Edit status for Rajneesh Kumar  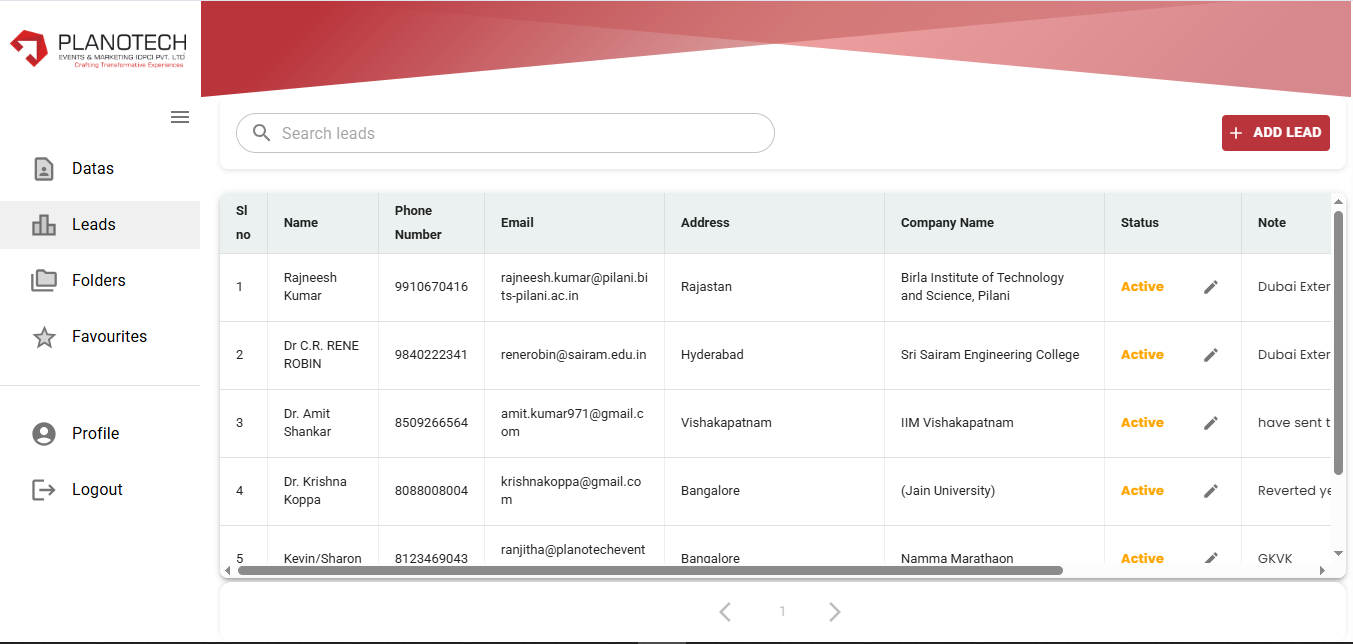tap(1210, 287)
